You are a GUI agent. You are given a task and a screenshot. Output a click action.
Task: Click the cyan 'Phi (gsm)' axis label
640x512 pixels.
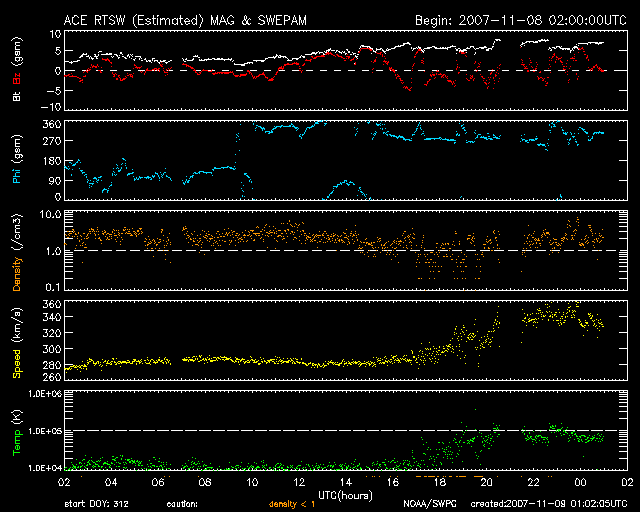[17, 159]
